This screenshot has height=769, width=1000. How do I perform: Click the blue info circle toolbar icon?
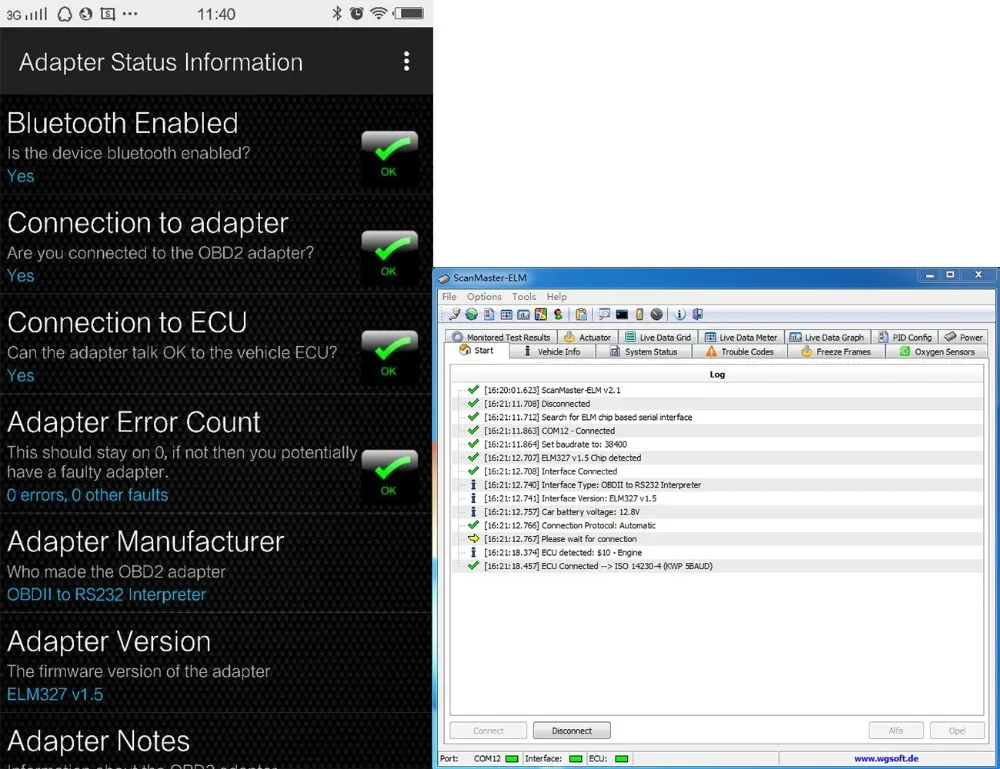(680, 314)
